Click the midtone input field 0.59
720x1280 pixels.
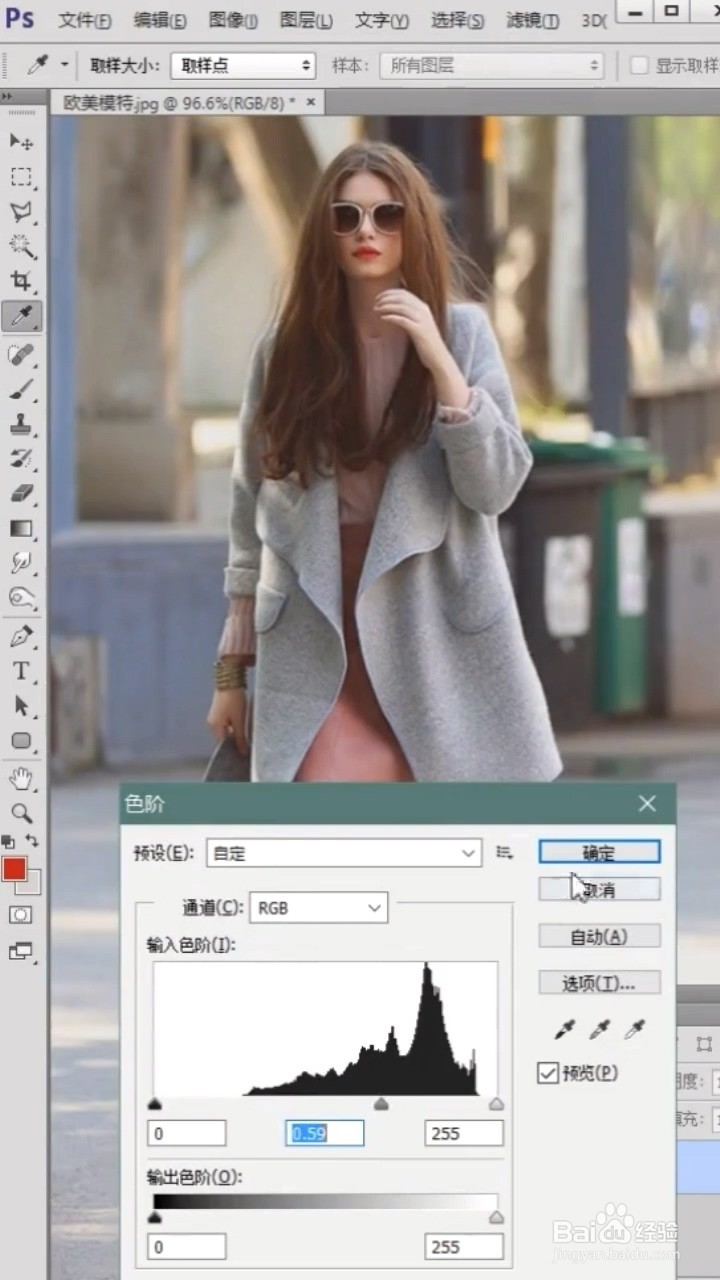coord(325,1133)
